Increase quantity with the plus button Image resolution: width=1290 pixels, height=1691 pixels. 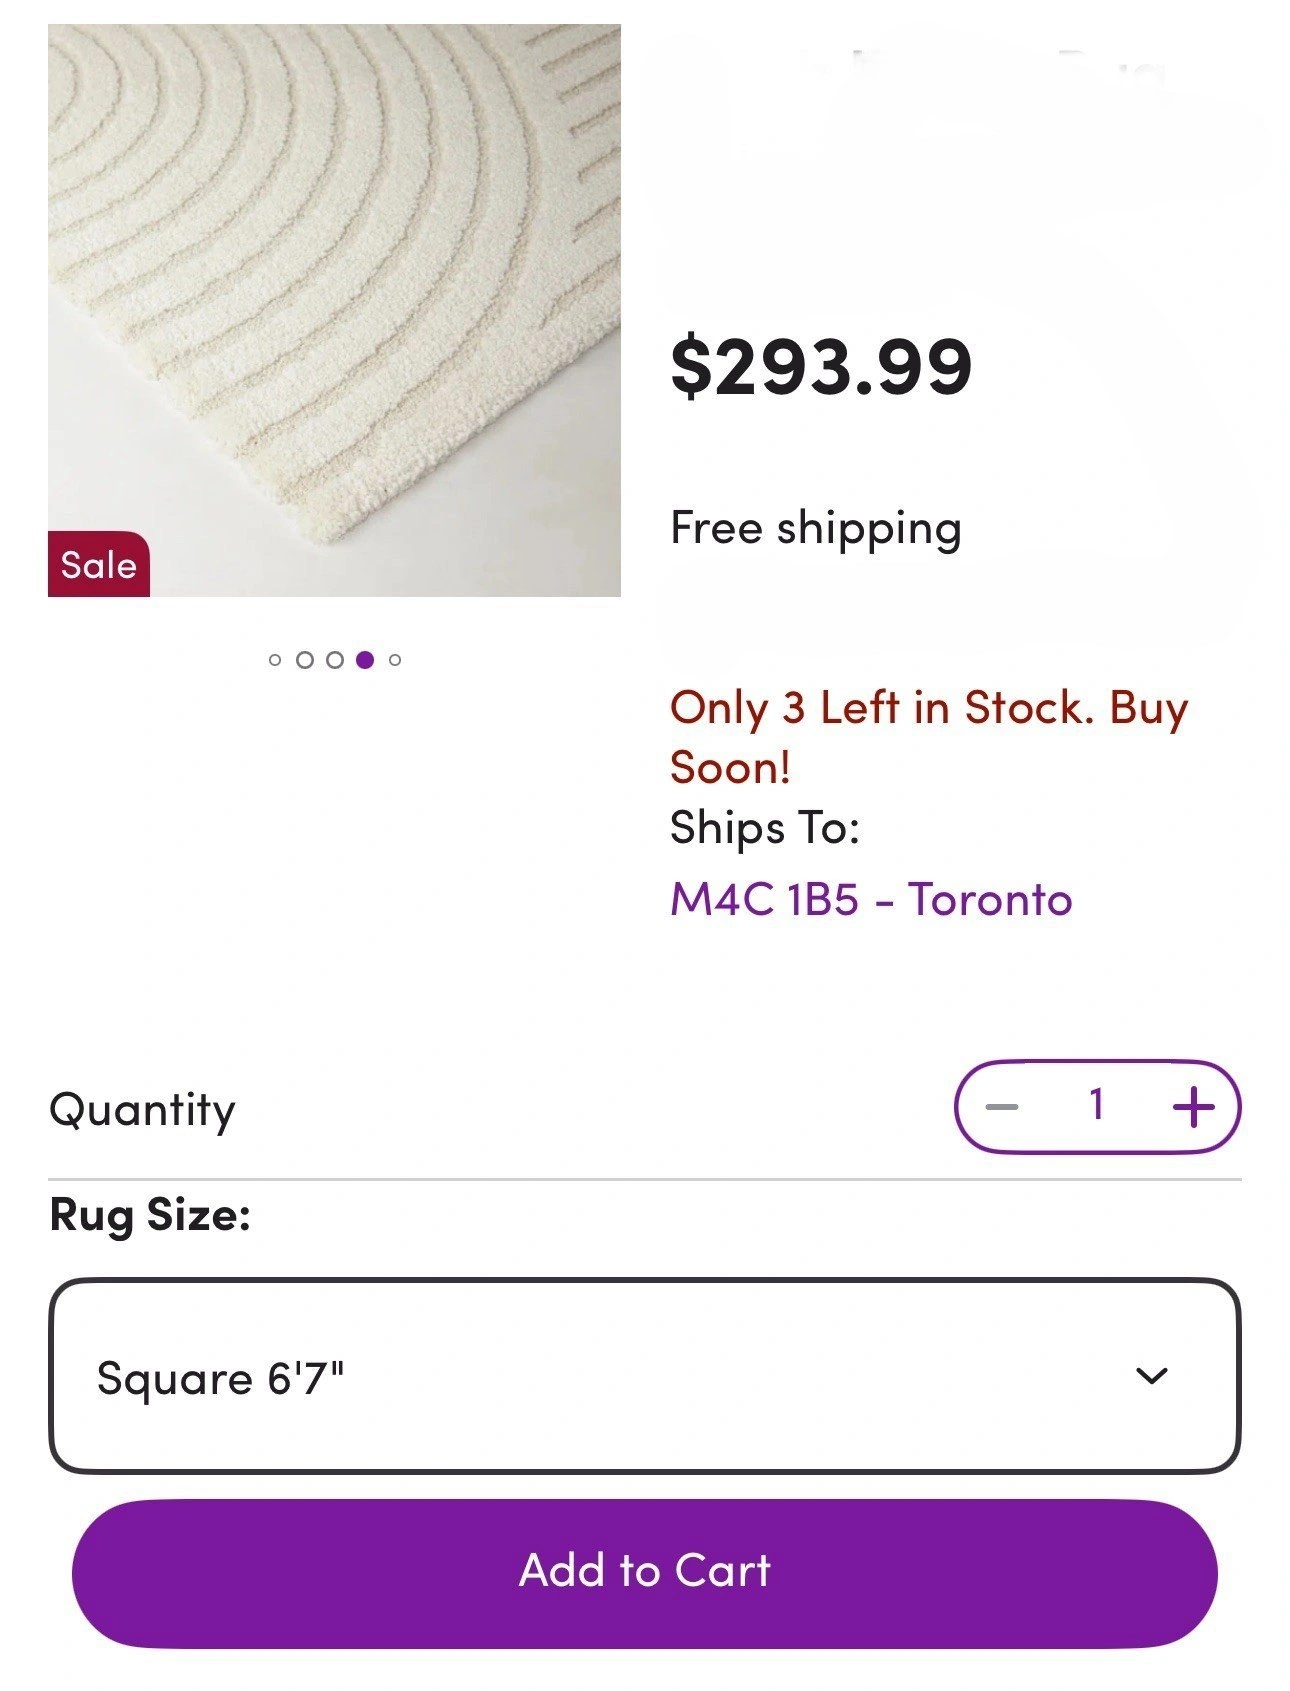tap(1193, 1107)
